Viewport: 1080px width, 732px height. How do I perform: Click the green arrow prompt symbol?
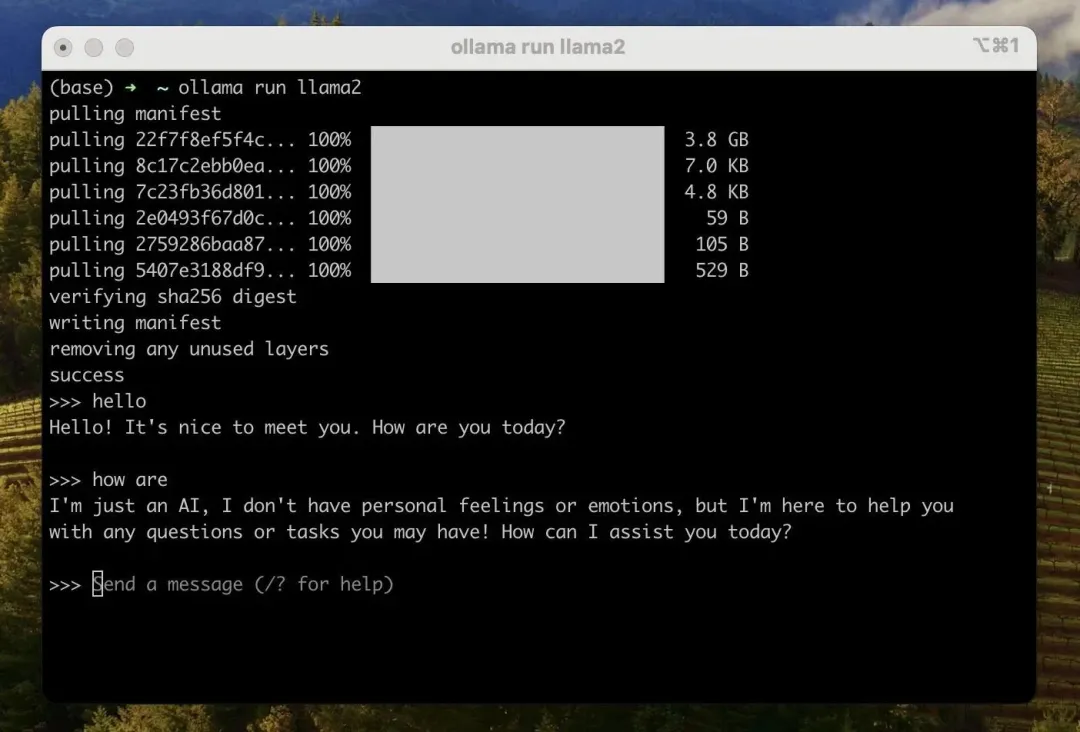[x=130, y=87]
